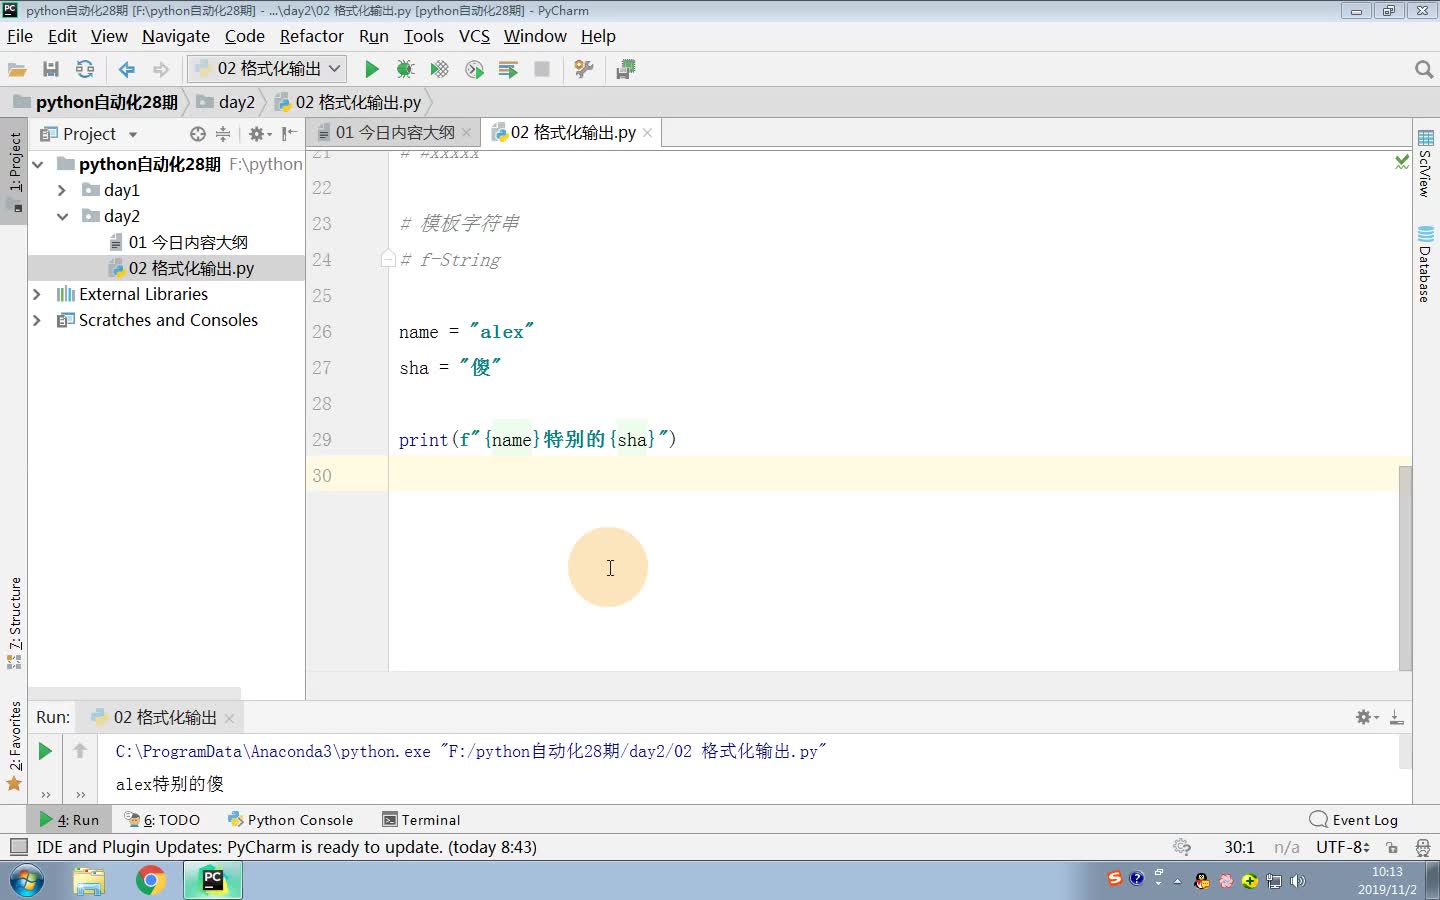Collapse the day2 folder
Screen dimensions: 1440x900
pyautogui.click(x=62, y=216)
